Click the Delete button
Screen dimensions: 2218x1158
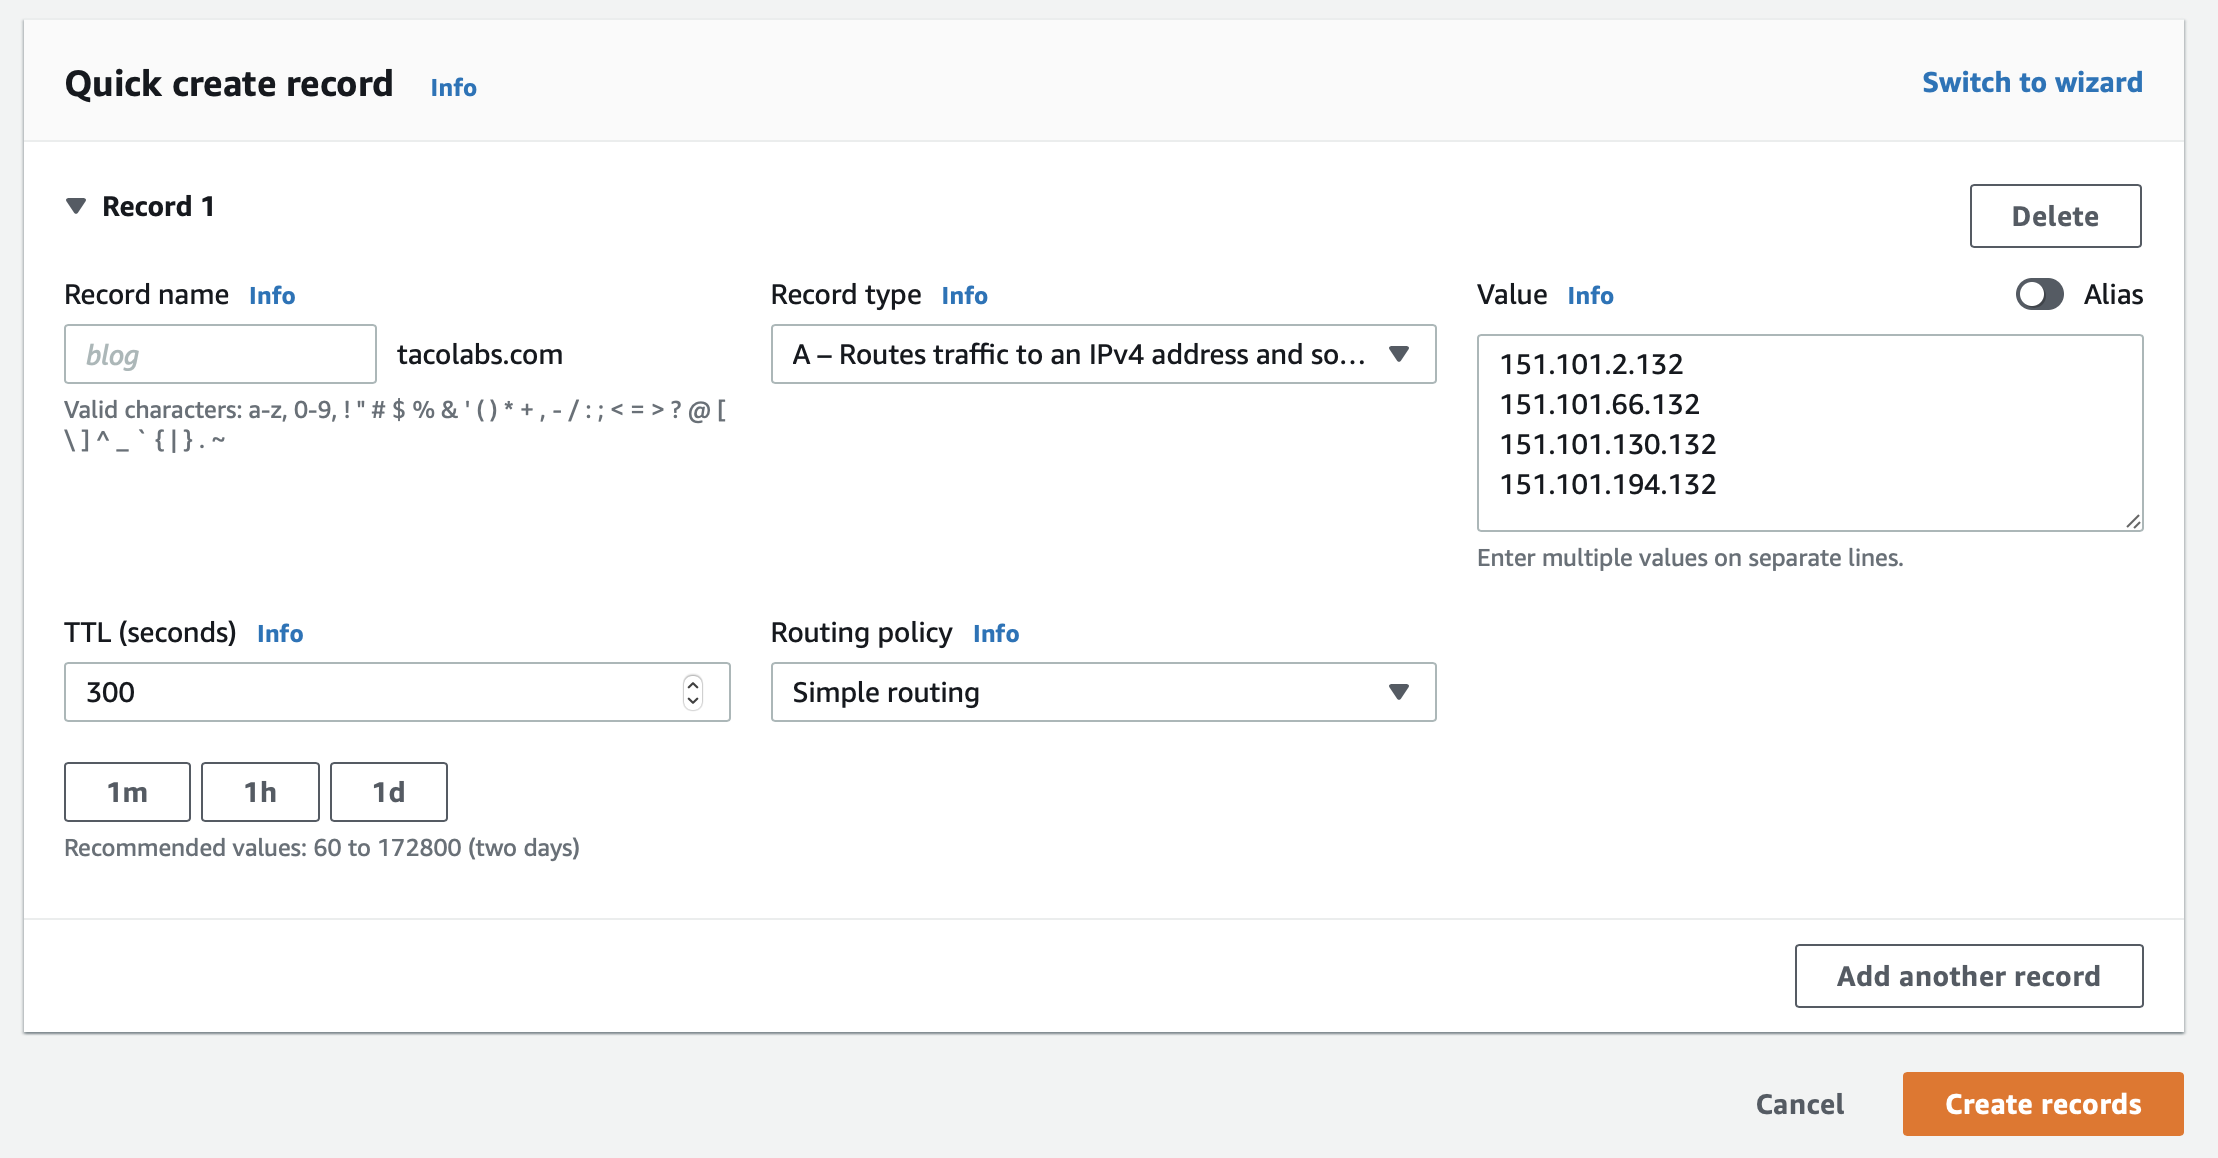(x=2055, y=215)
